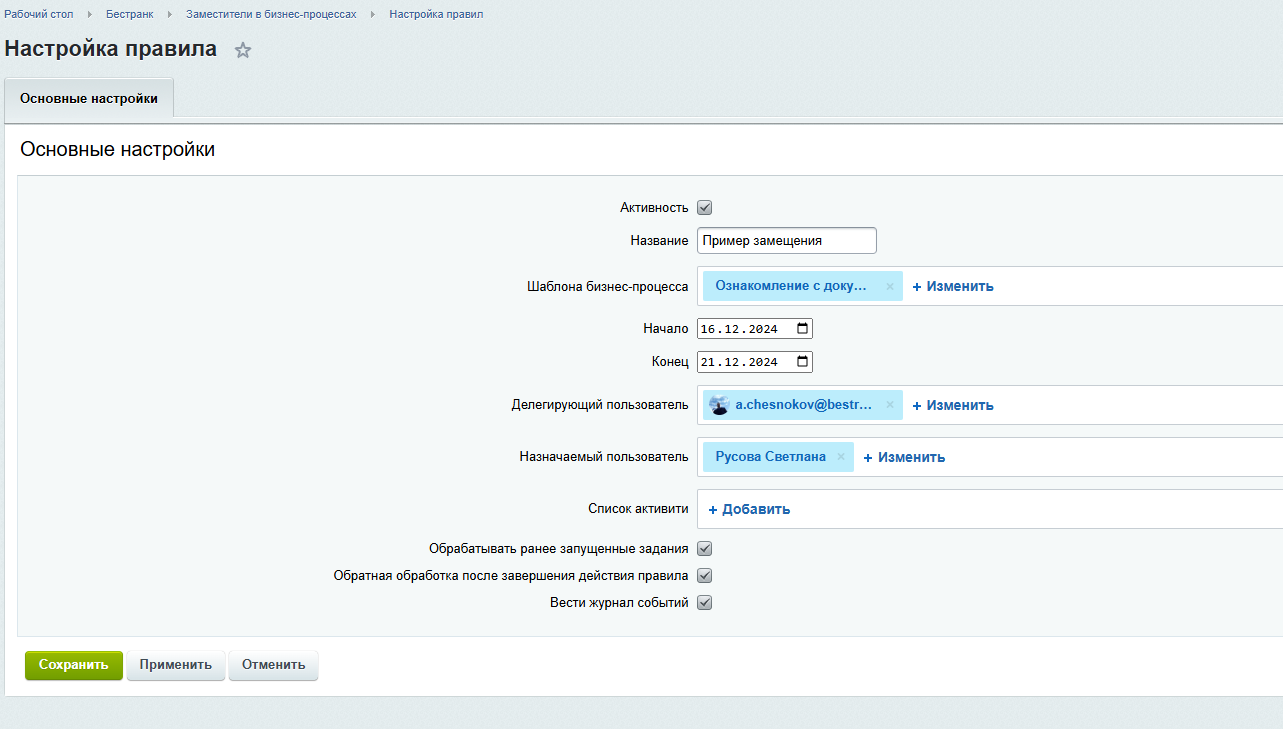Click Изменить for business process template
The image size is (1283, 729).
click(953, 286)
